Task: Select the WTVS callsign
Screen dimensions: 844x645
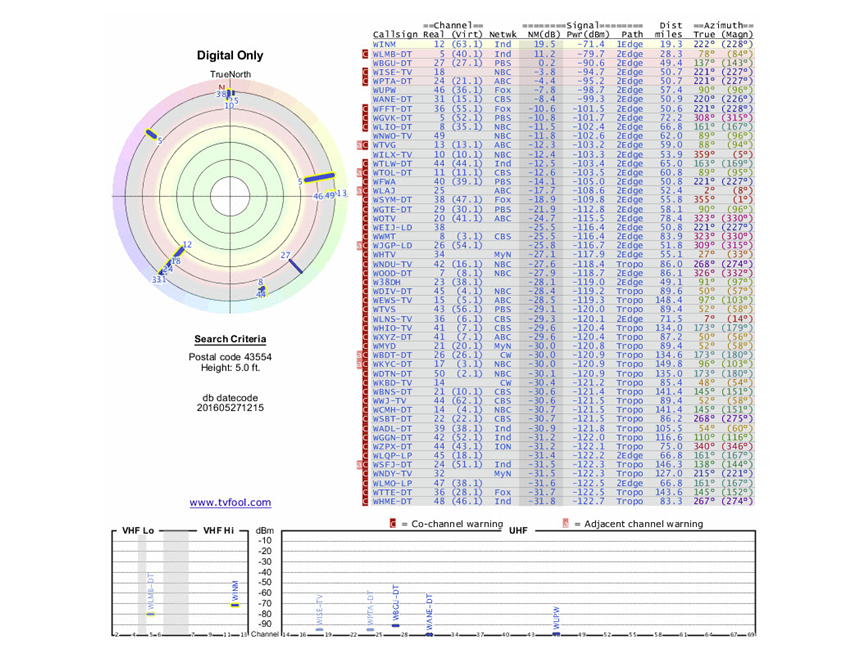Action: (x=384, y=310)
